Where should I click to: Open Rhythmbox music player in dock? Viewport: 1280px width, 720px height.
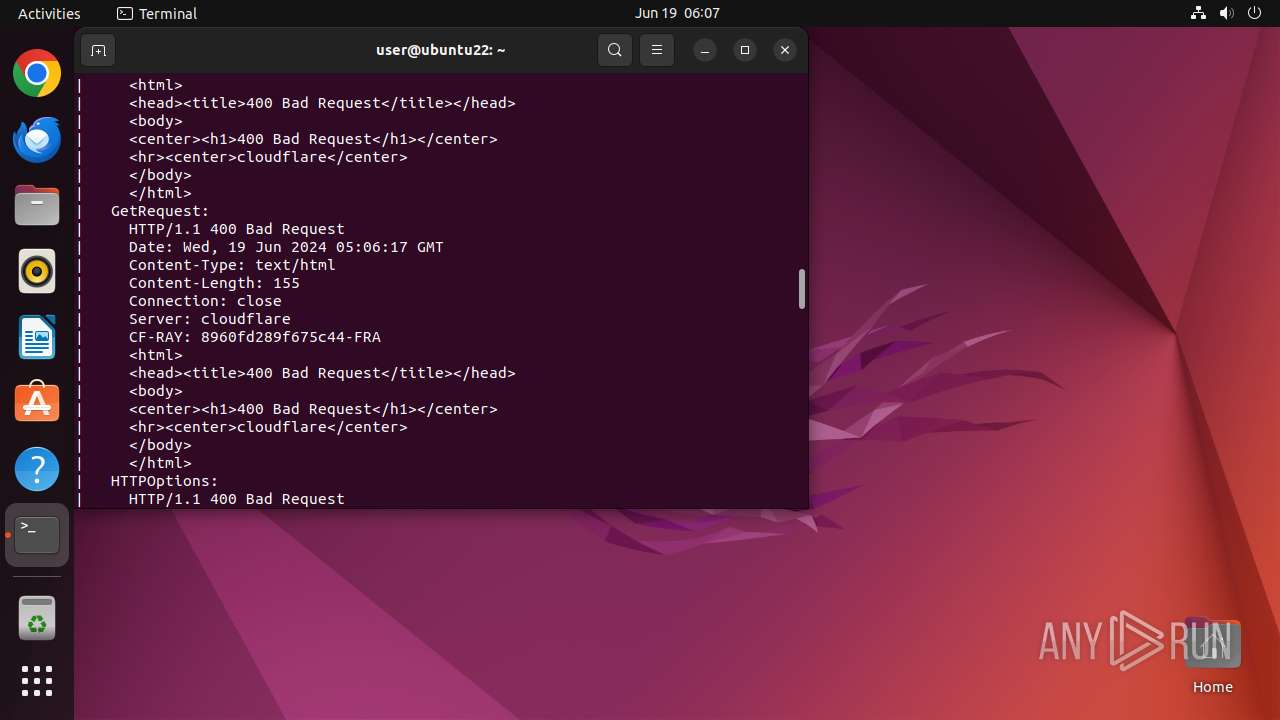(37, 271)
